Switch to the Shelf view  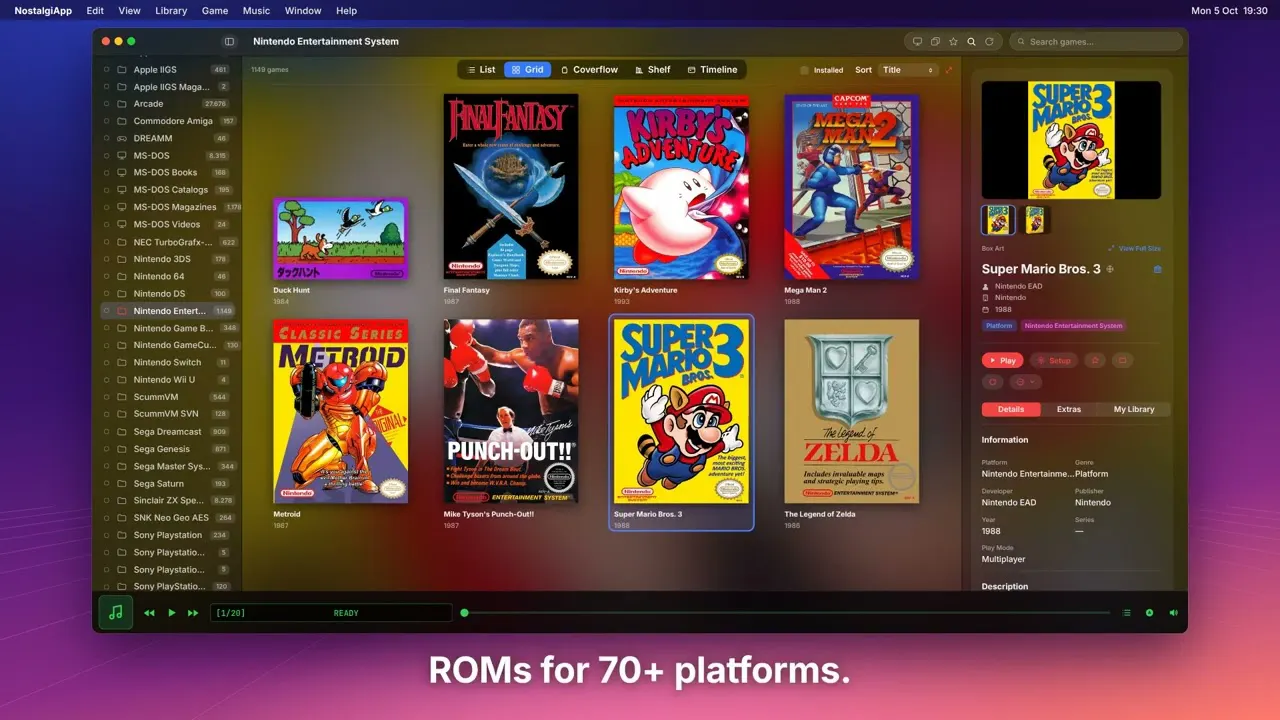[652, 70]
